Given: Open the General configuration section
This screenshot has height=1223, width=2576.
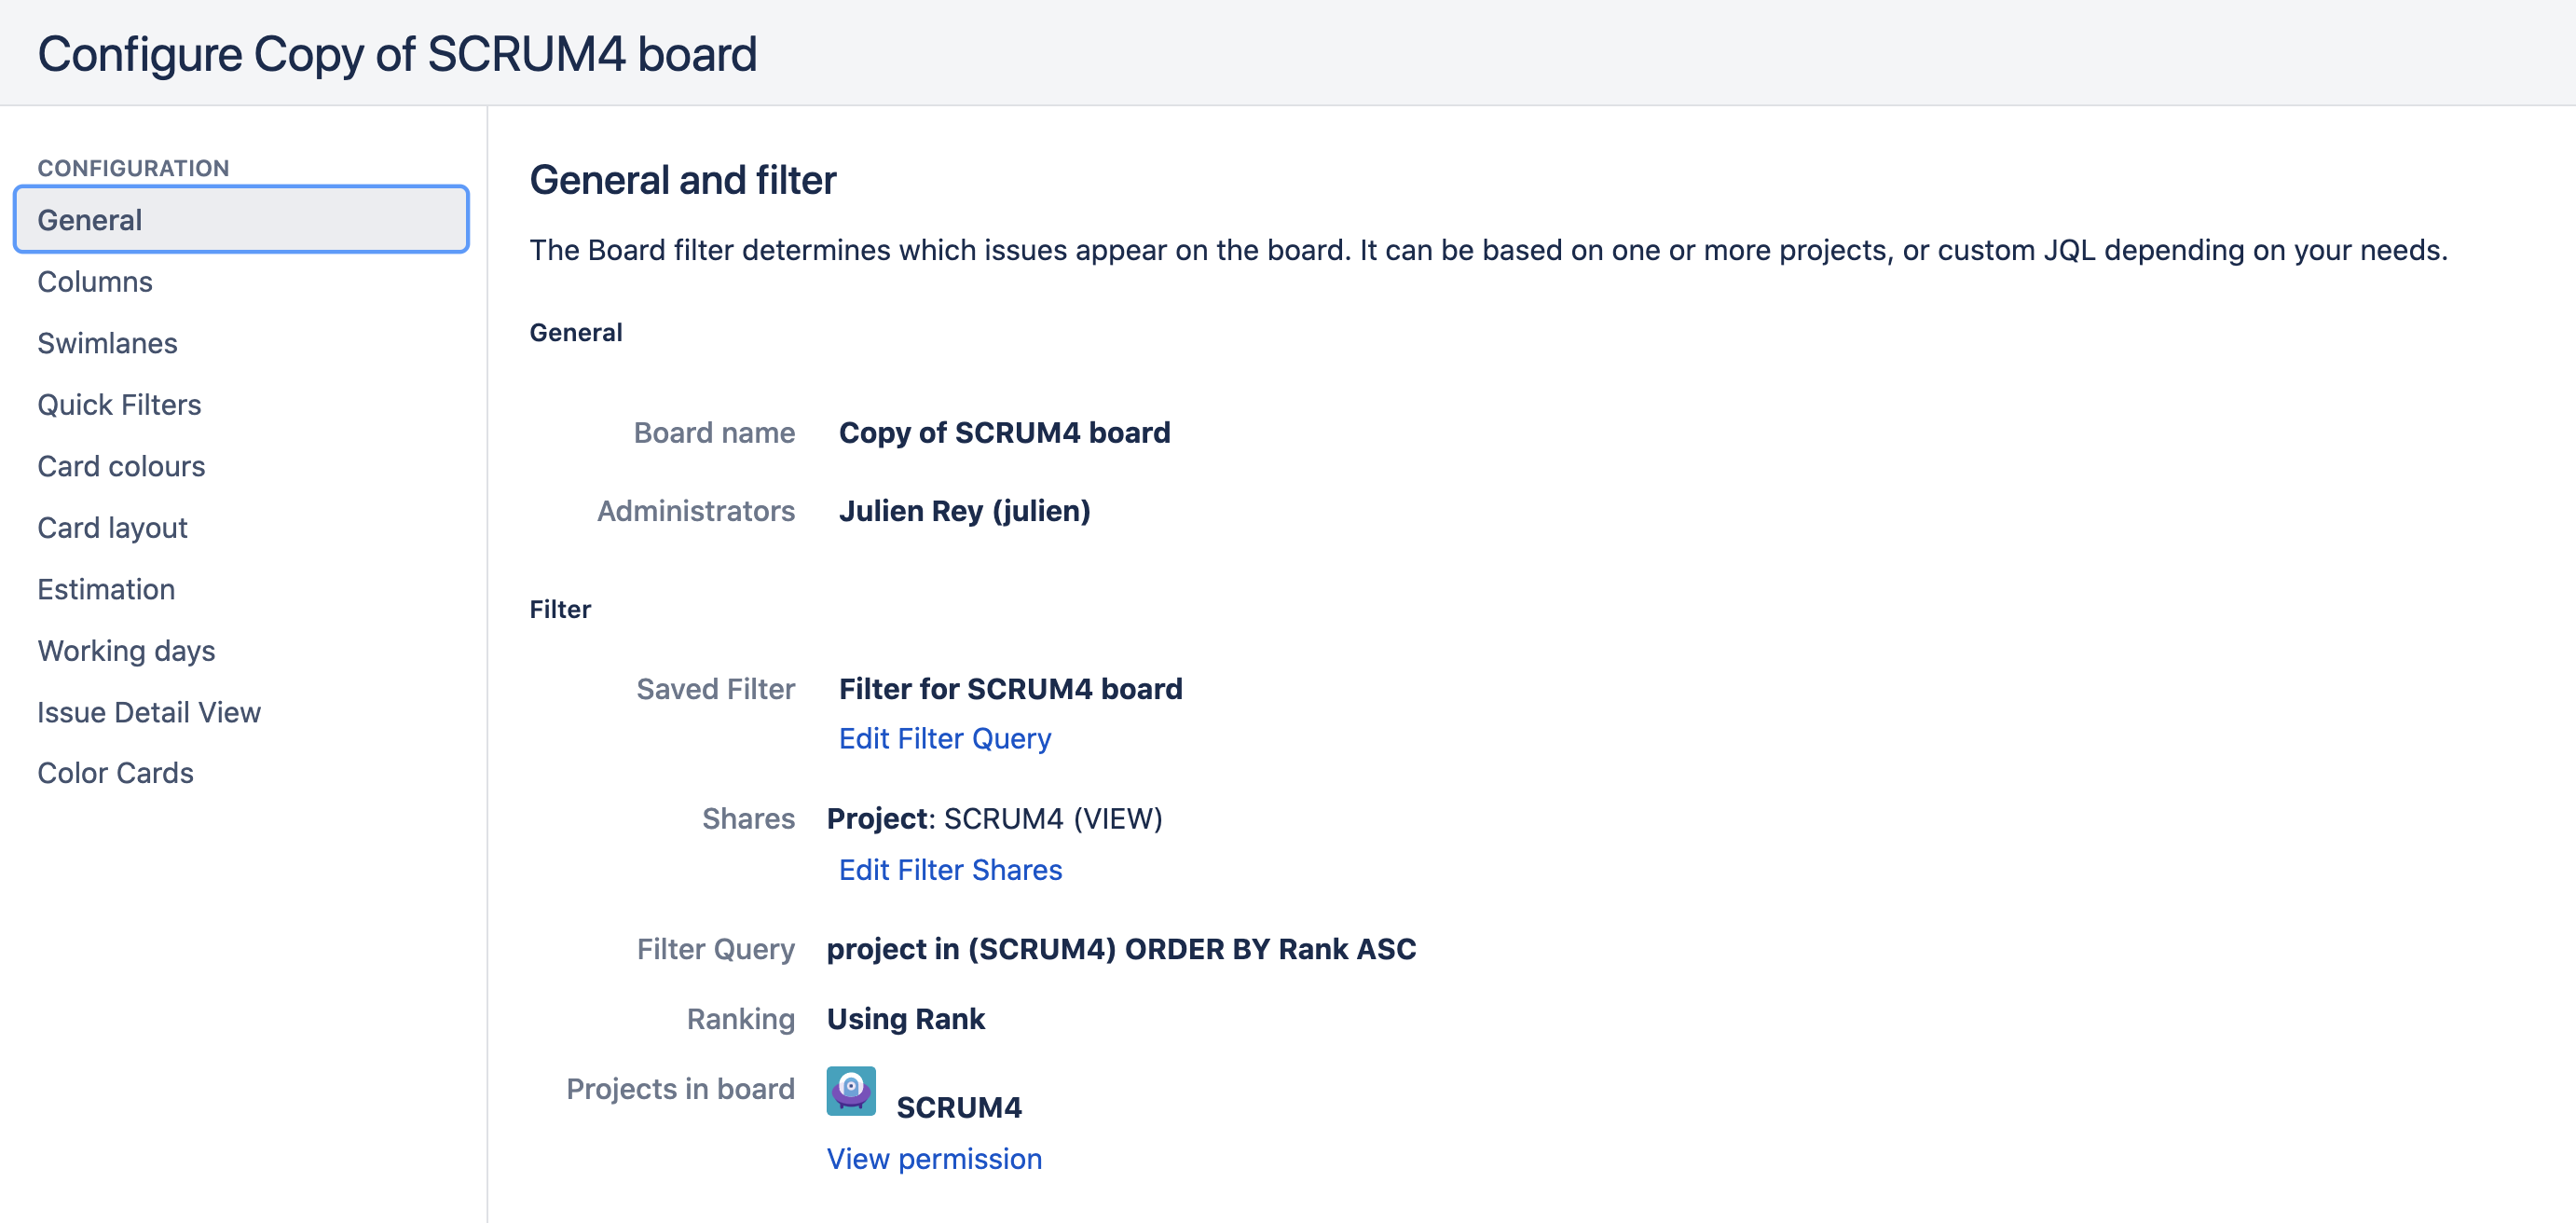Looking at the screenshot, I should coord(90,220).
